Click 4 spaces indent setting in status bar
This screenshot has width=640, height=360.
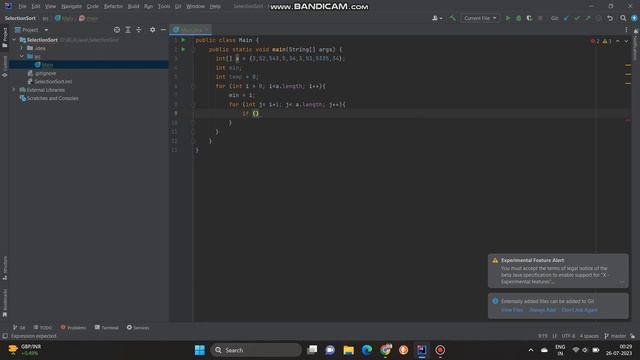[589, 336]
